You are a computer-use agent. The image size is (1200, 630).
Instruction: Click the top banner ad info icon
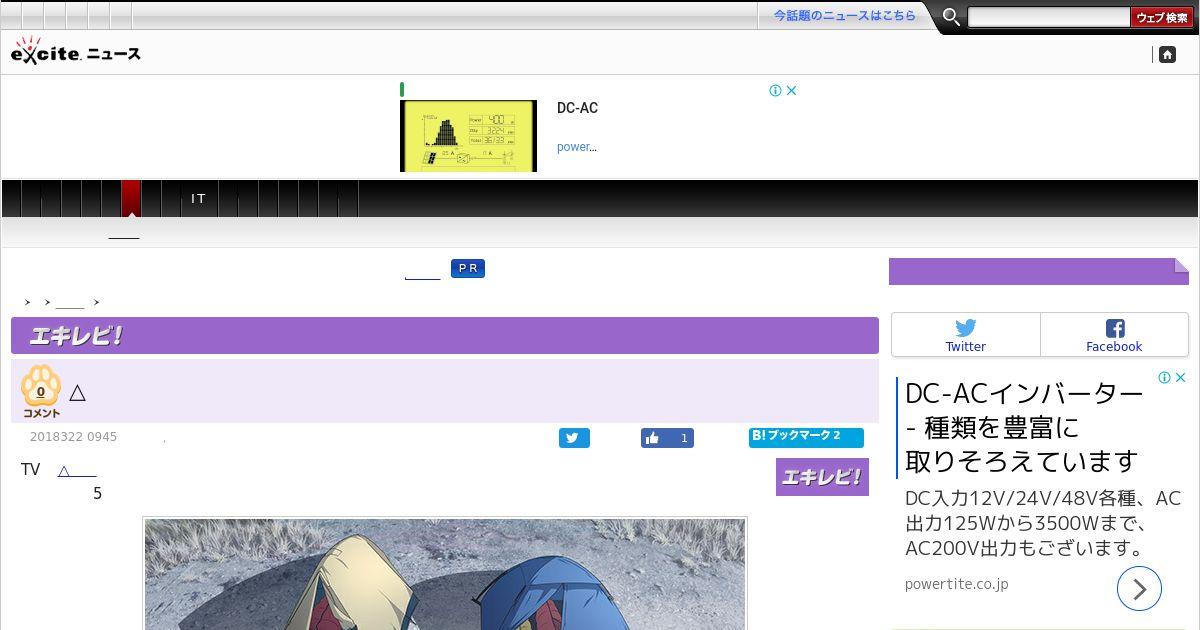click(775, 90)
